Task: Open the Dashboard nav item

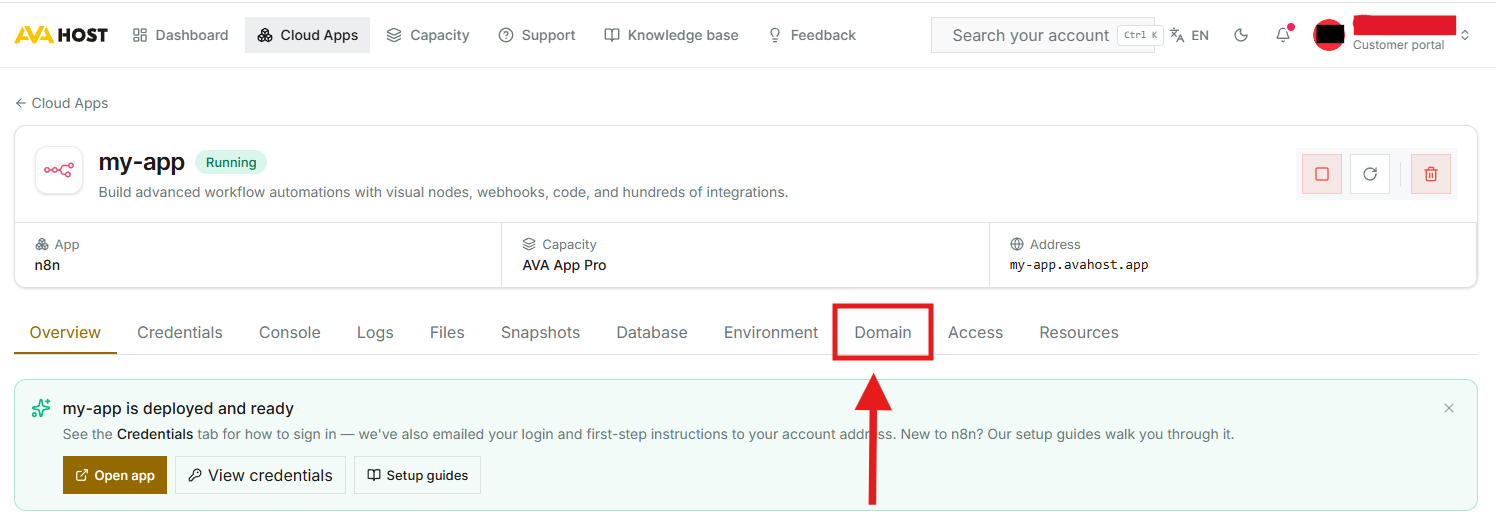Action: click(180, 35)
